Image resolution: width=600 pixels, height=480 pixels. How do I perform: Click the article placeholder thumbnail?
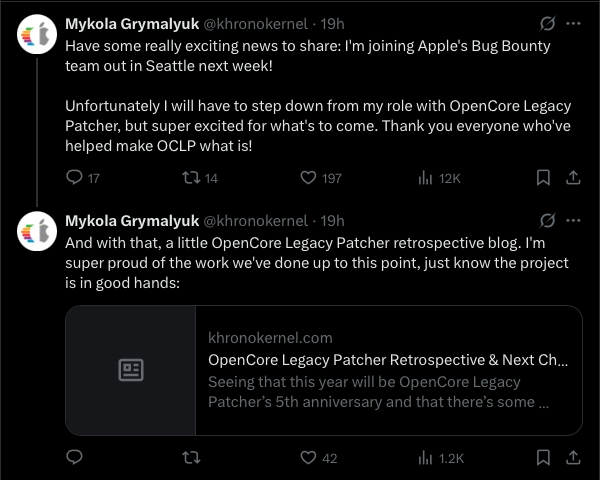point(131,371)
